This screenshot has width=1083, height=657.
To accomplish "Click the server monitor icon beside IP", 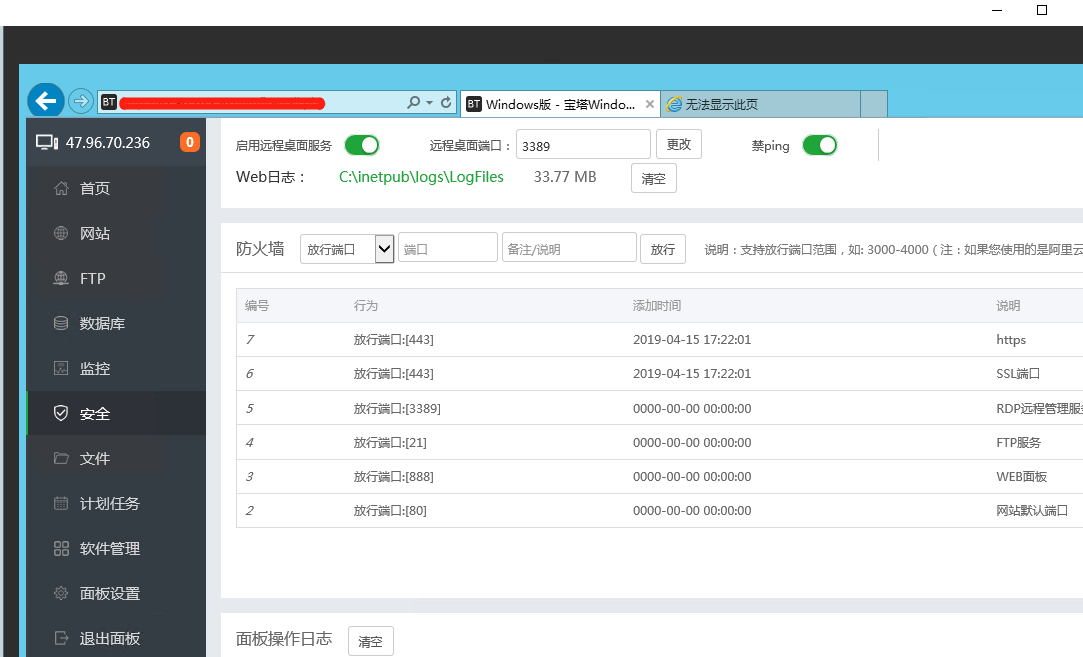I will pyautogui.click(x=47, y=142).
